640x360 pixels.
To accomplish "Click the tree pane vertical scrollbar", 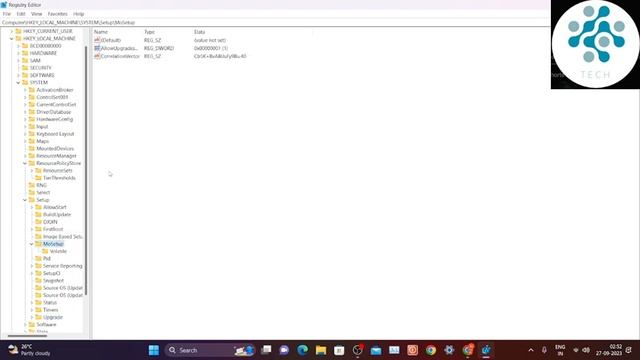I will click(x=86, y=171).
